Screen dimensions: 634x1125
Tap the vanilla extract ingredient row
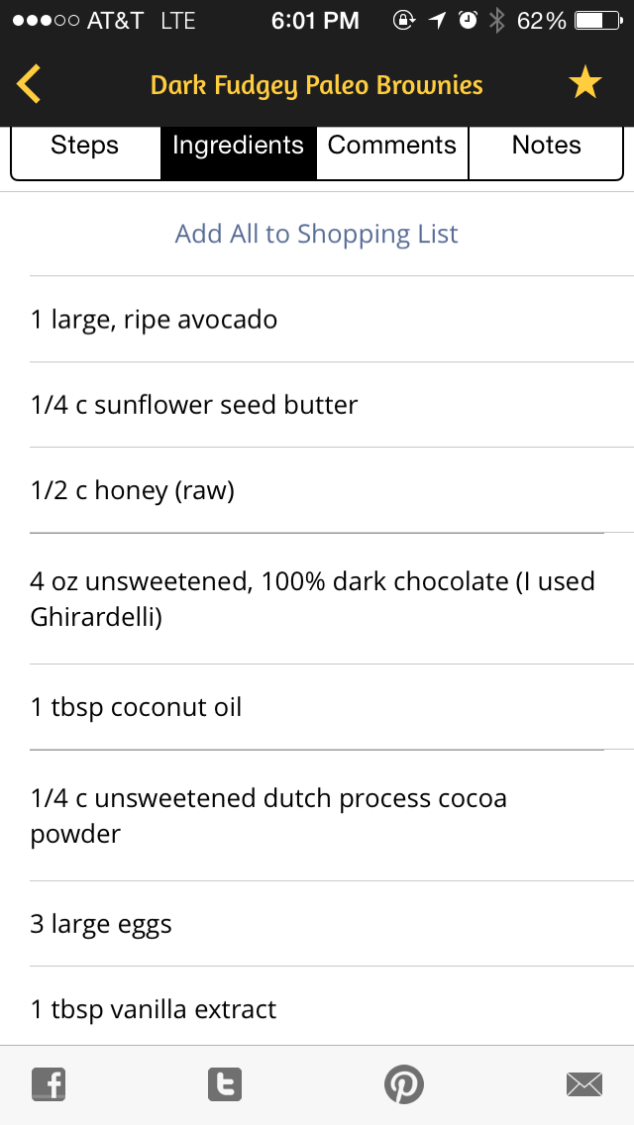click(x=317, y=1009)
